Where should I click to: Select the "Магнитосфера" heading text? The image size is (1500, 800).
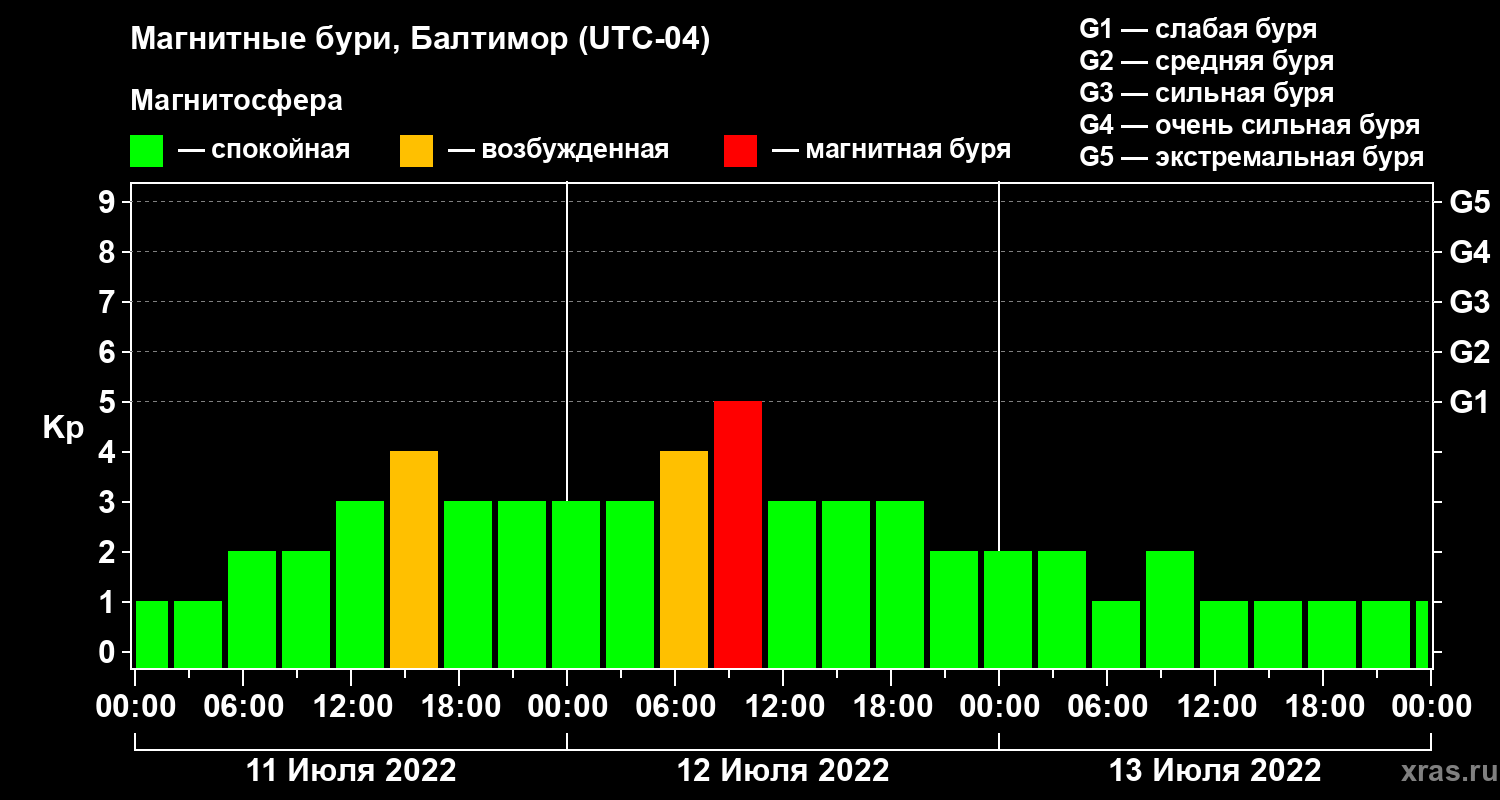pos(236,101)
